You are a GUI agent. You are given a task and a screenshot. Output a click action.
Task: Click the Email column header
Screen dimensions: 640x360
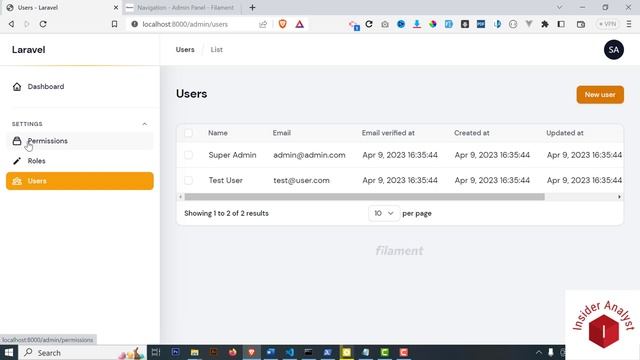(282, 133)
